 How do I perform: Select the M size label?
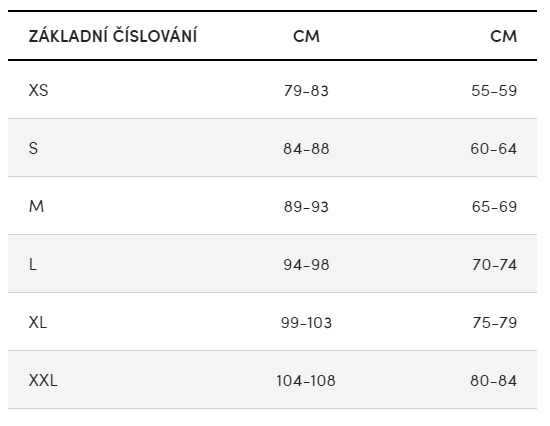pos(36,206)
